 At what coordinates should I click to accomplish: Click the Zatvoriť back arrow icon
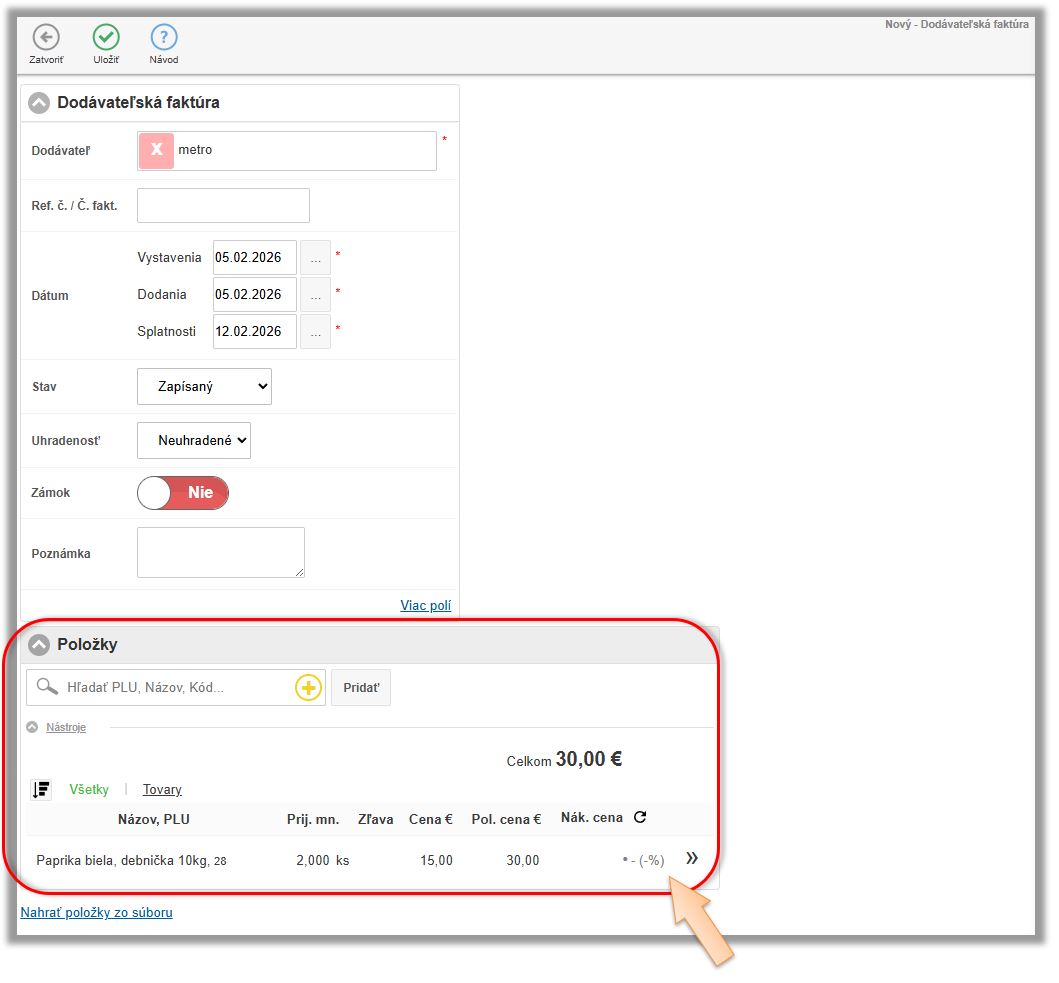pos(46,38)
